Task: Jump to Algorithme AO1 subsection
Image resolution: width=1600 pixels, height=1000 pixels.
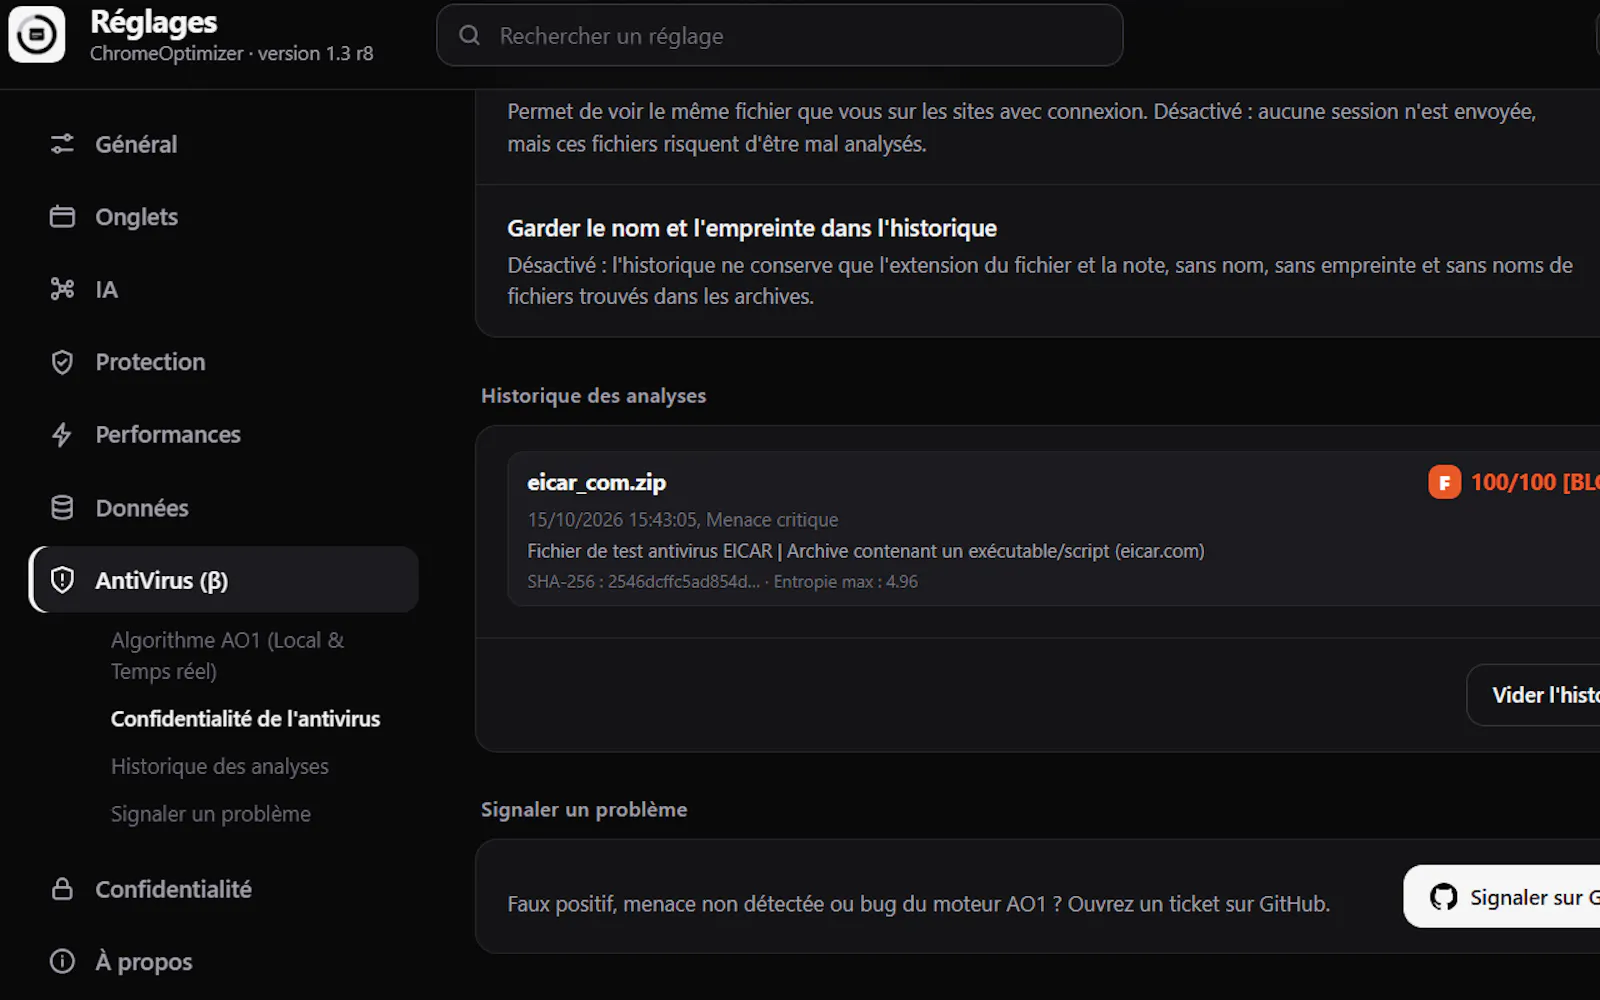Action: coord(227,655)
